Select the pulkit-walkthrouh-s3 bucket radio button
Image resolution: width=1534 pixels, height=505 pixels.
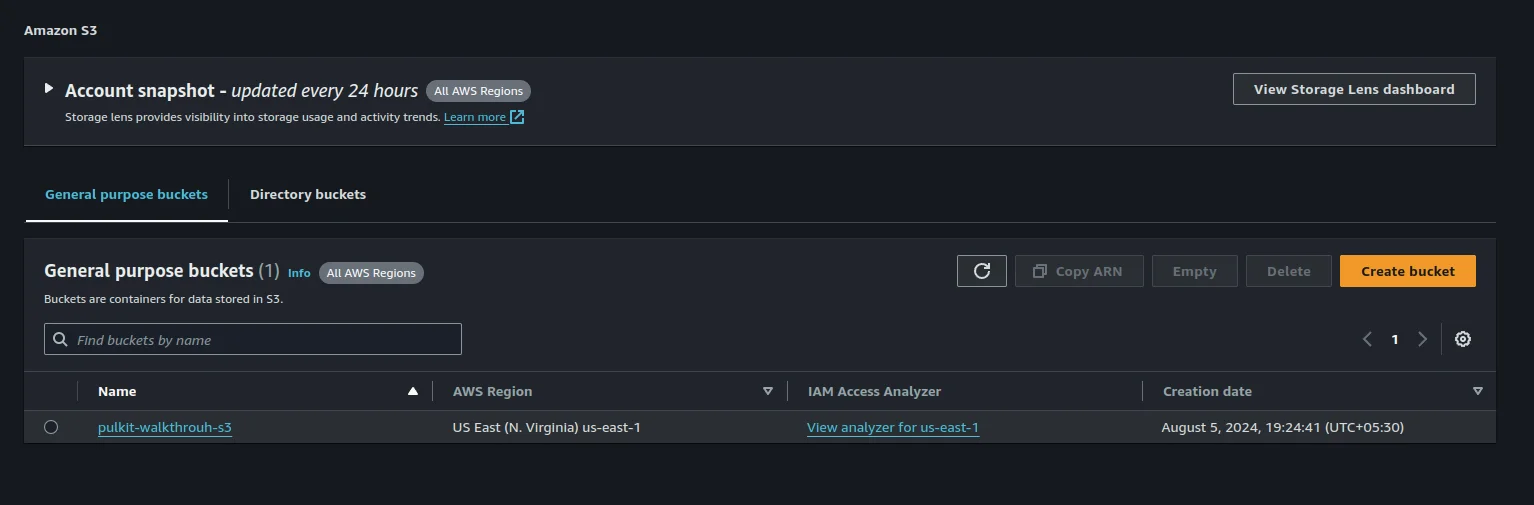click(x=51, y=427)
